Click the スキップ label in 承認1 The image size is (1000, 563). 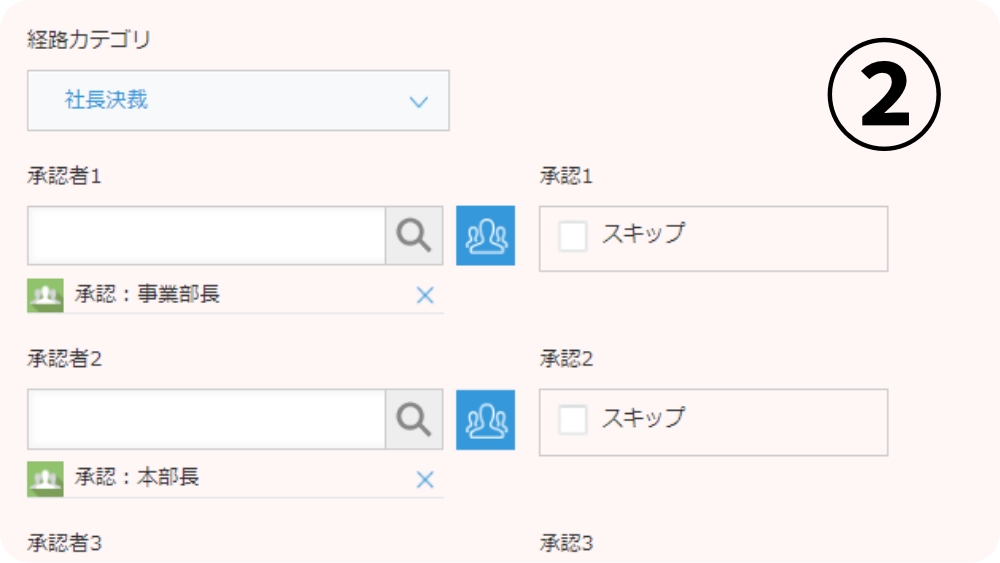(x=643, y=233)
